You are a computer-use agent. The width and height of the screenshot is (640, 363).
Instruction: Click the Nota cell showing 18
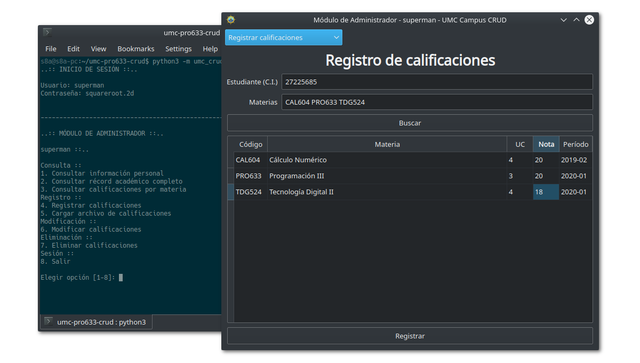(546, 192)
